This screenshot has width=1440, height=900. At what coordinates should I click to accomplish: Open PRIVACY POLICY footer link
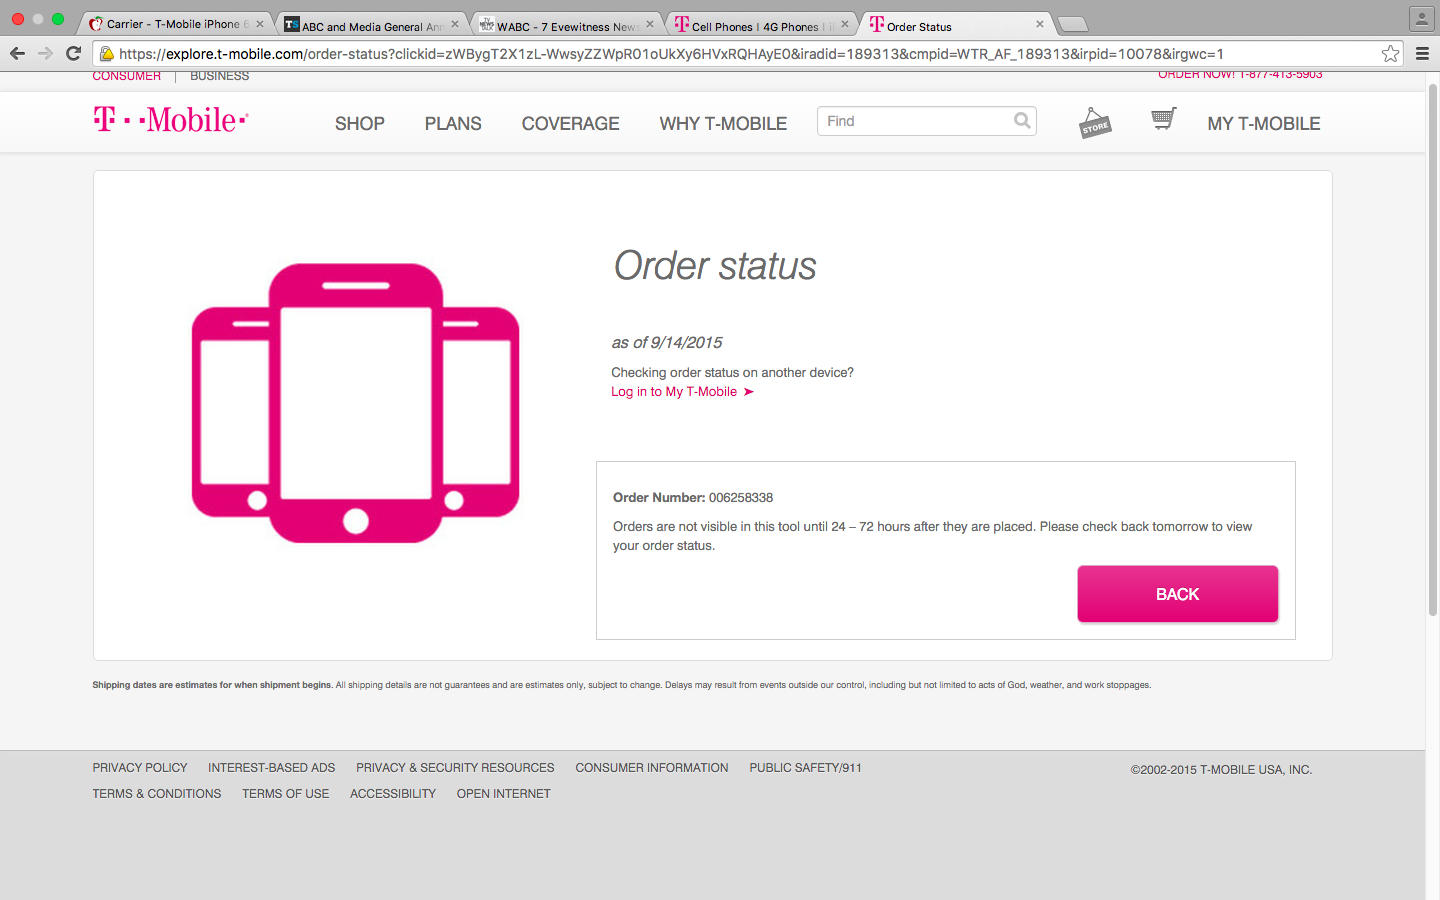click(140, 768)
